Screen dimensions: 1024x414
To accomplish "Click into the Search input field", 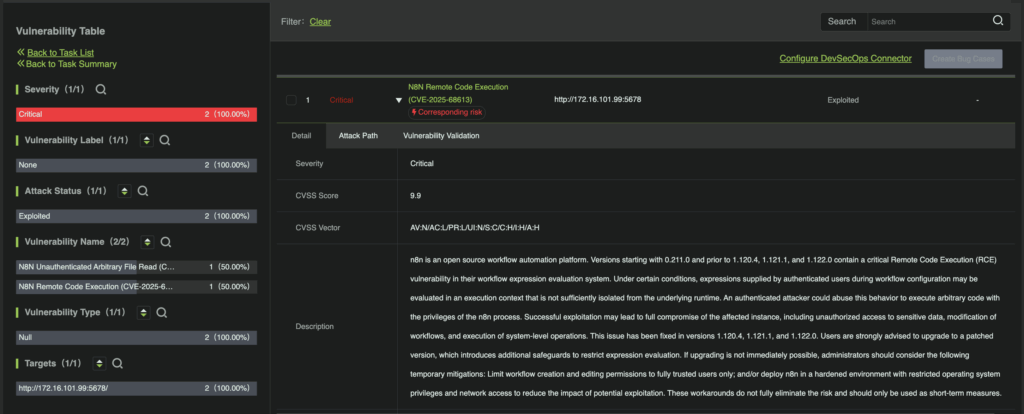I will point(927,21).
